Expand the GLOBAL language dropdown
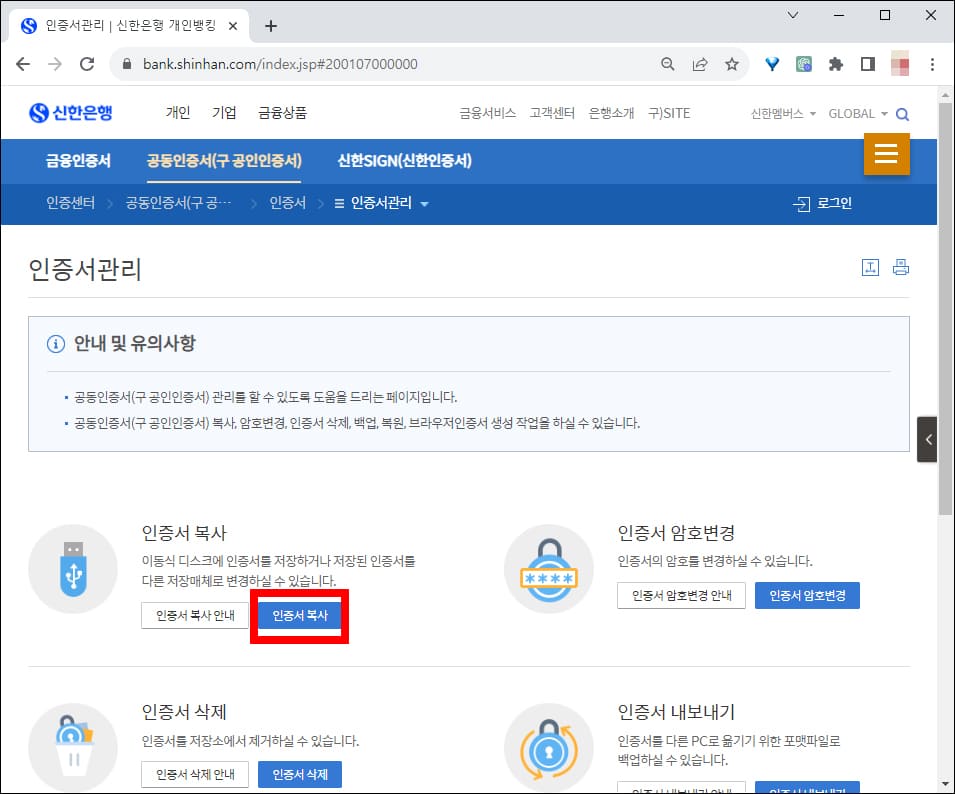The image size is (955, 794). click(857, 113)
